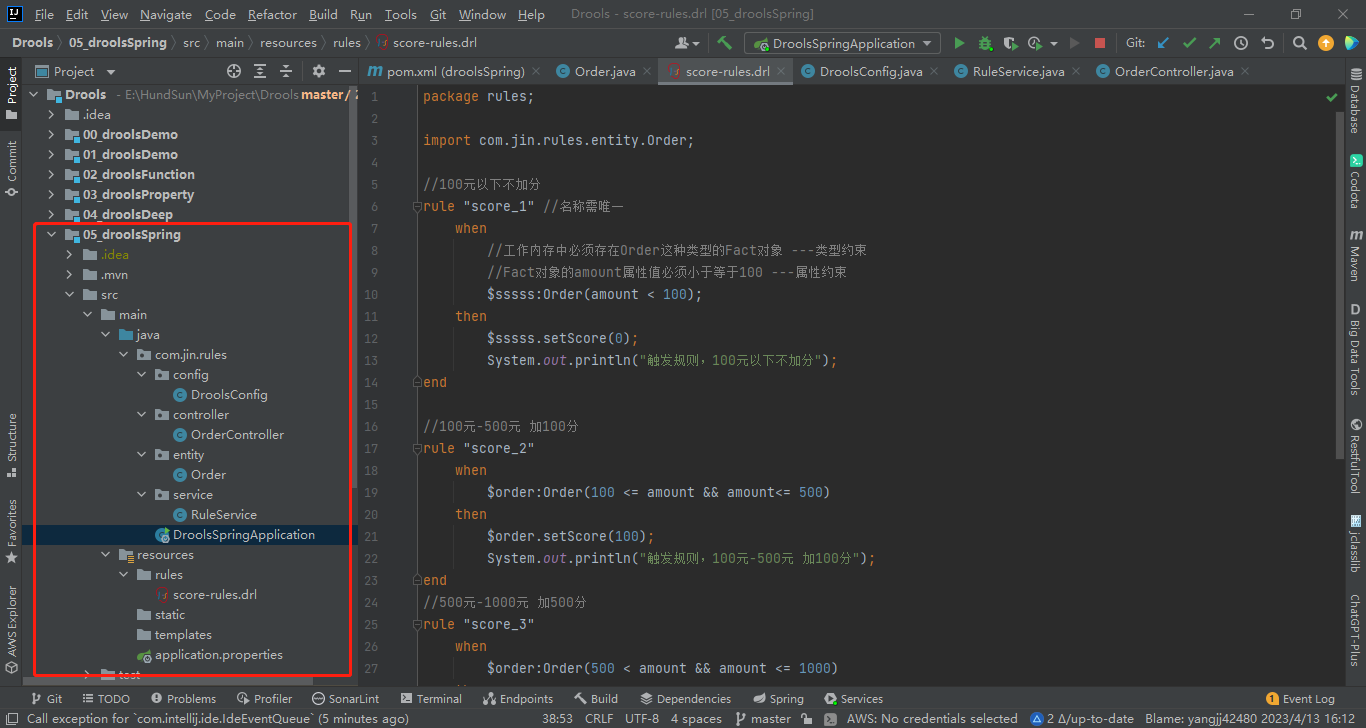This screenshot has height=728, width=1366.
Task: Open the user account dropdown in toolbar
Action: tap(687, 43)
